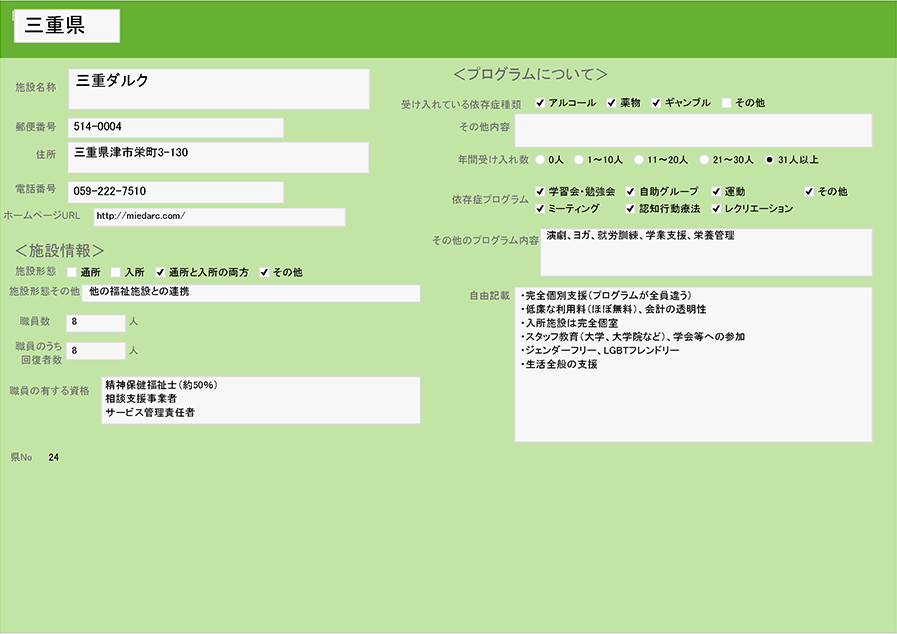Select the 0人 radio button
The width and height of the screenshot is (897, 634).
(541, 159)
